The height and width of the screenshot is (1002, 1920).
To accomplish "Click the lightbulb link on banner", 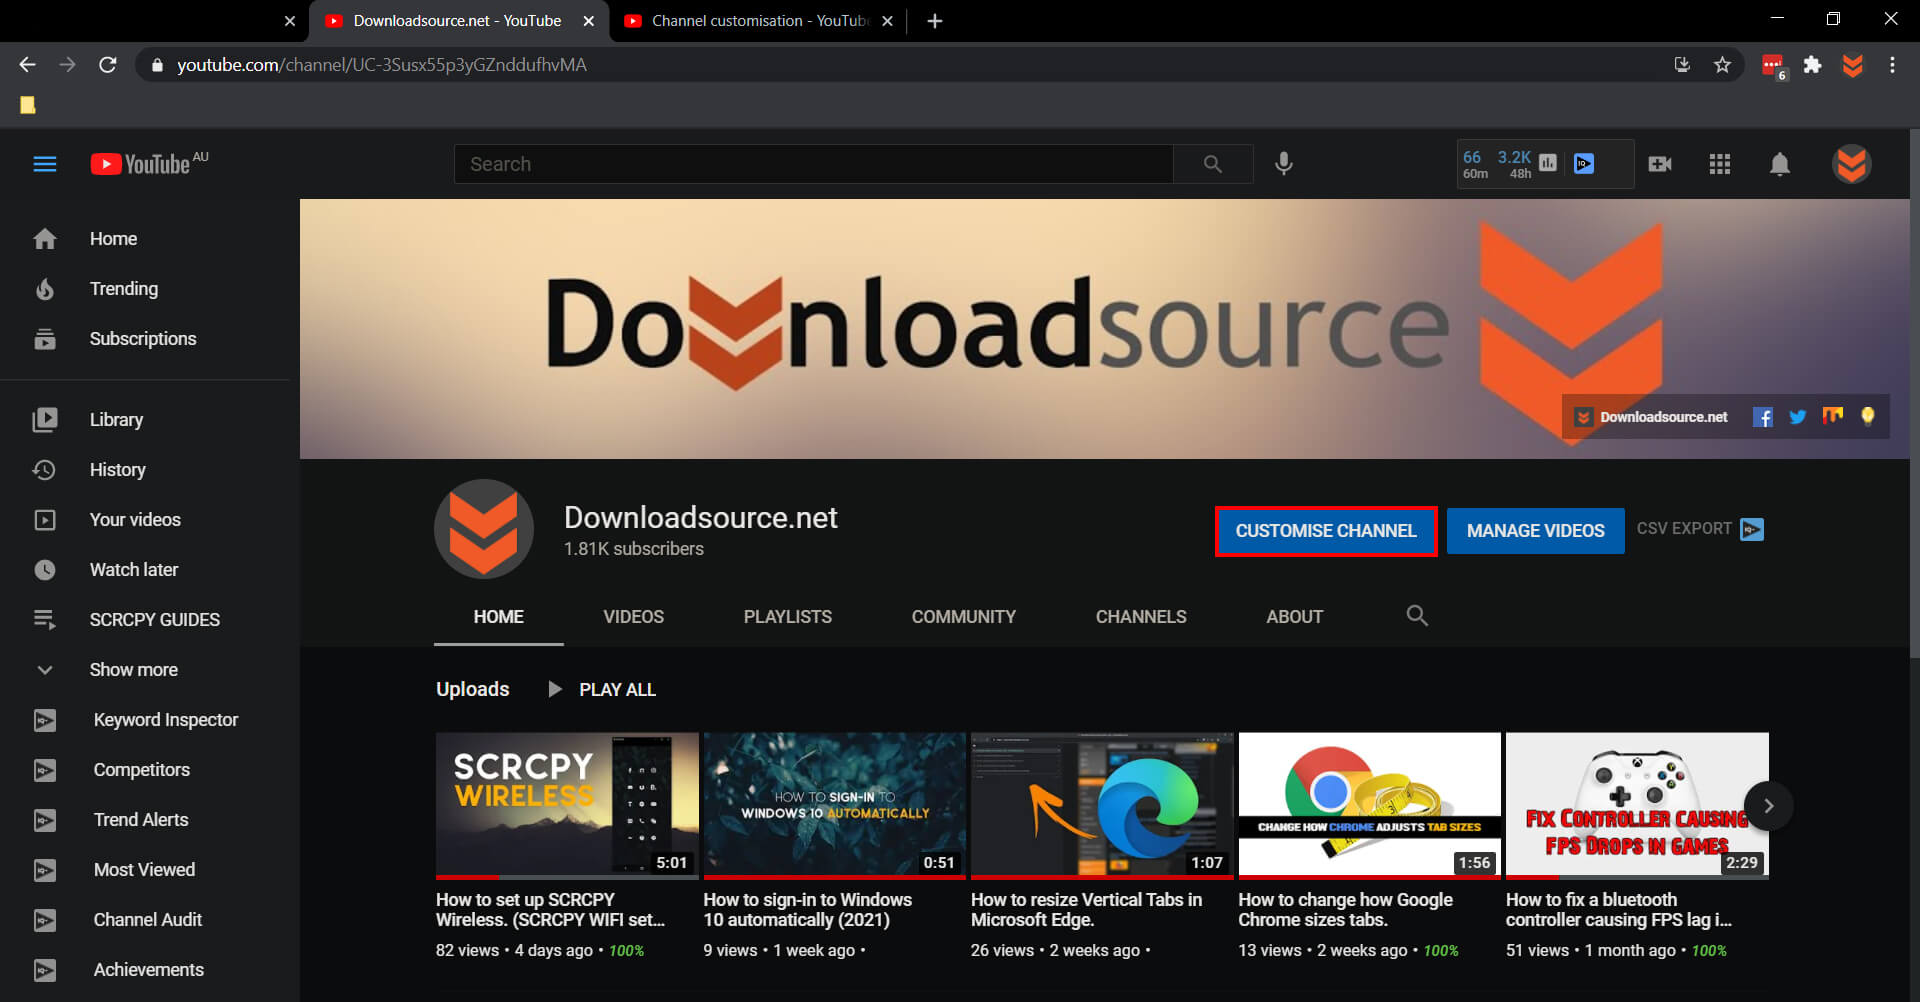I will pos(1868,416).
